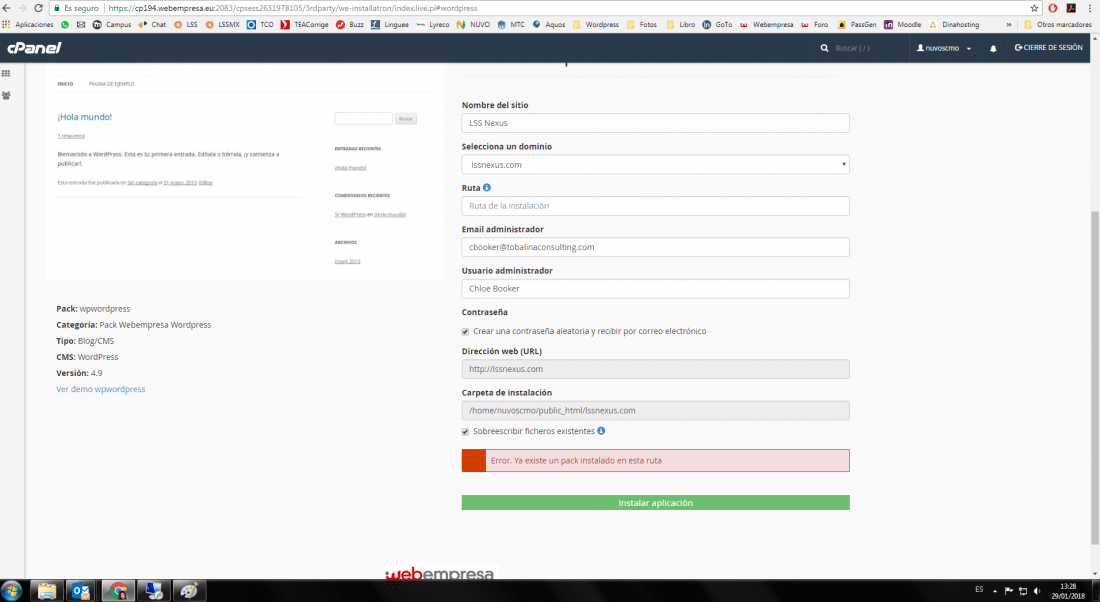Viewport: 1100px width, 602px height.
Task: Open the Moodle bookmark
Action: click(903, 25)
